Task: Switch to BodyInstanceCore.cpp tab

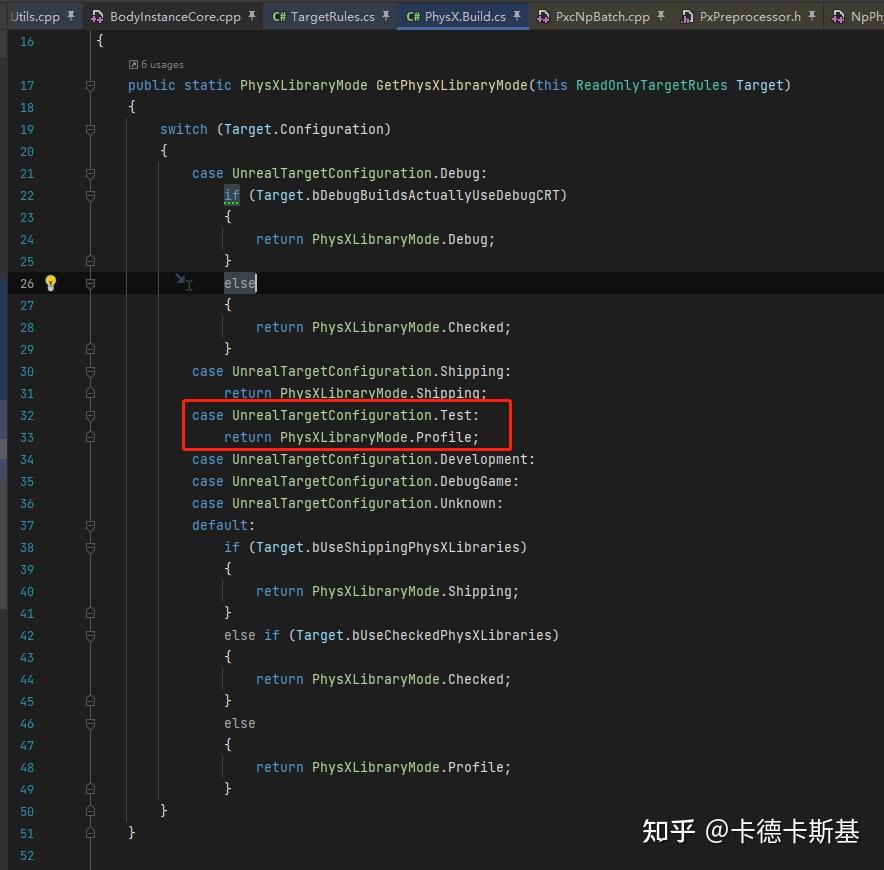Action: (x=175, y=16)
